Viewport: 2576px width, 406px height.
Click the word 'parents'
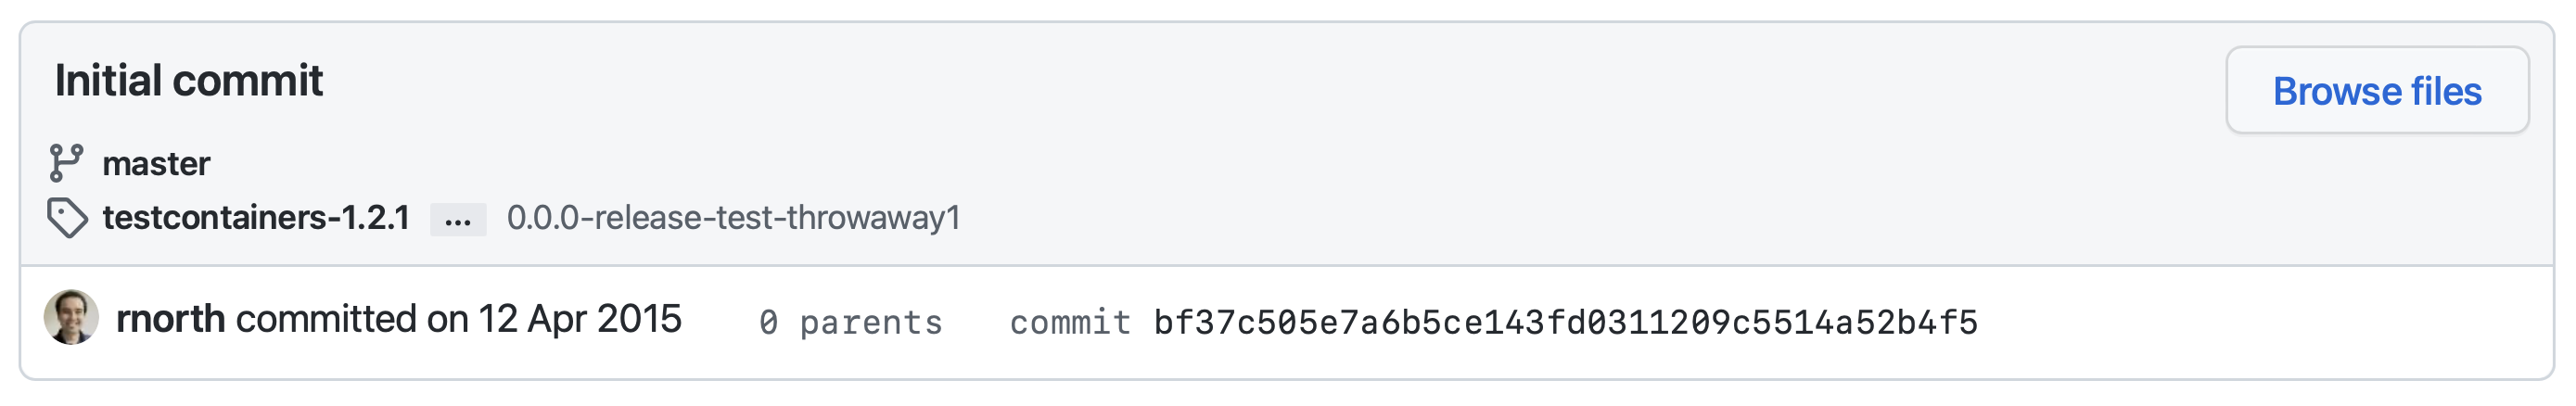click(871, 322)
